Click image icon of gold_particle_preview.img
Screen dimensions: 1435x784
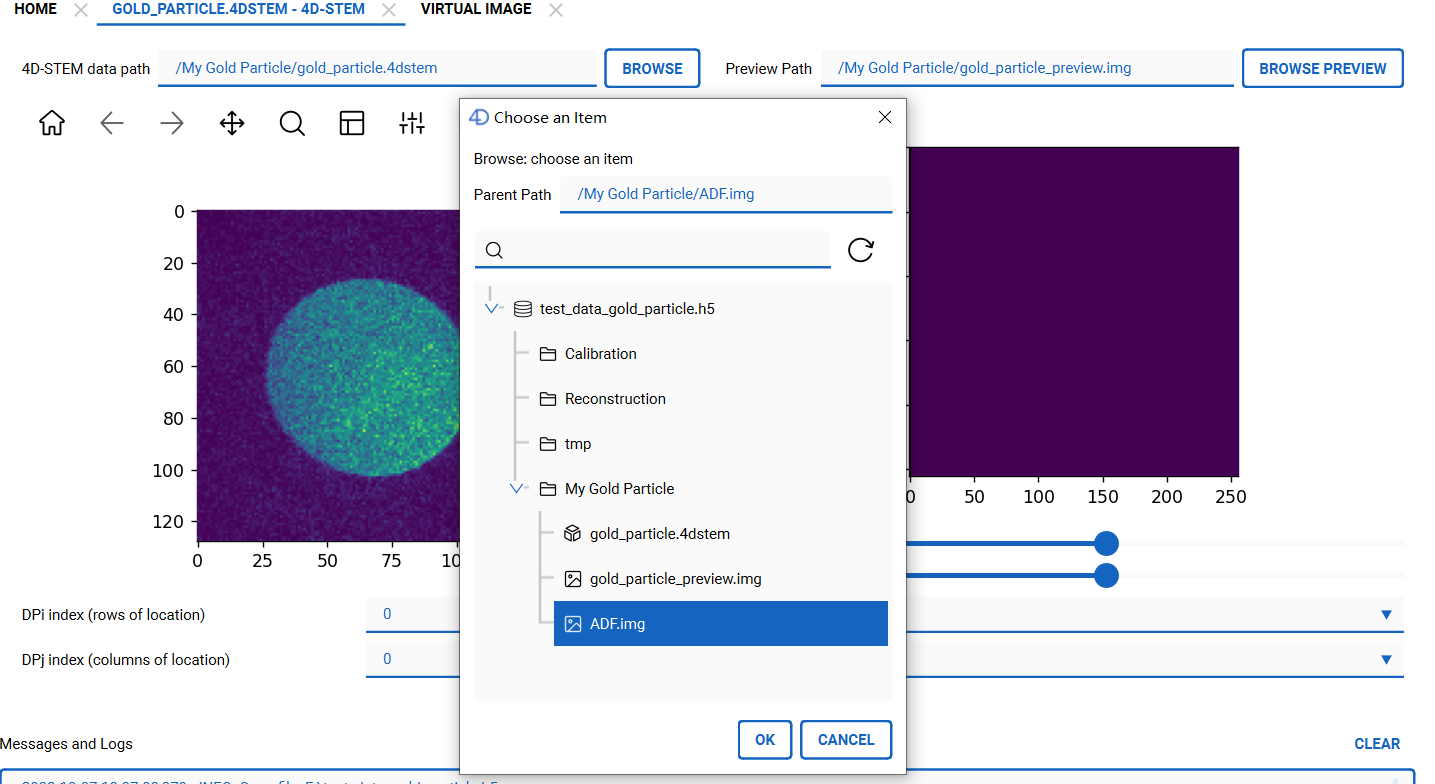(x=573, y=579)
